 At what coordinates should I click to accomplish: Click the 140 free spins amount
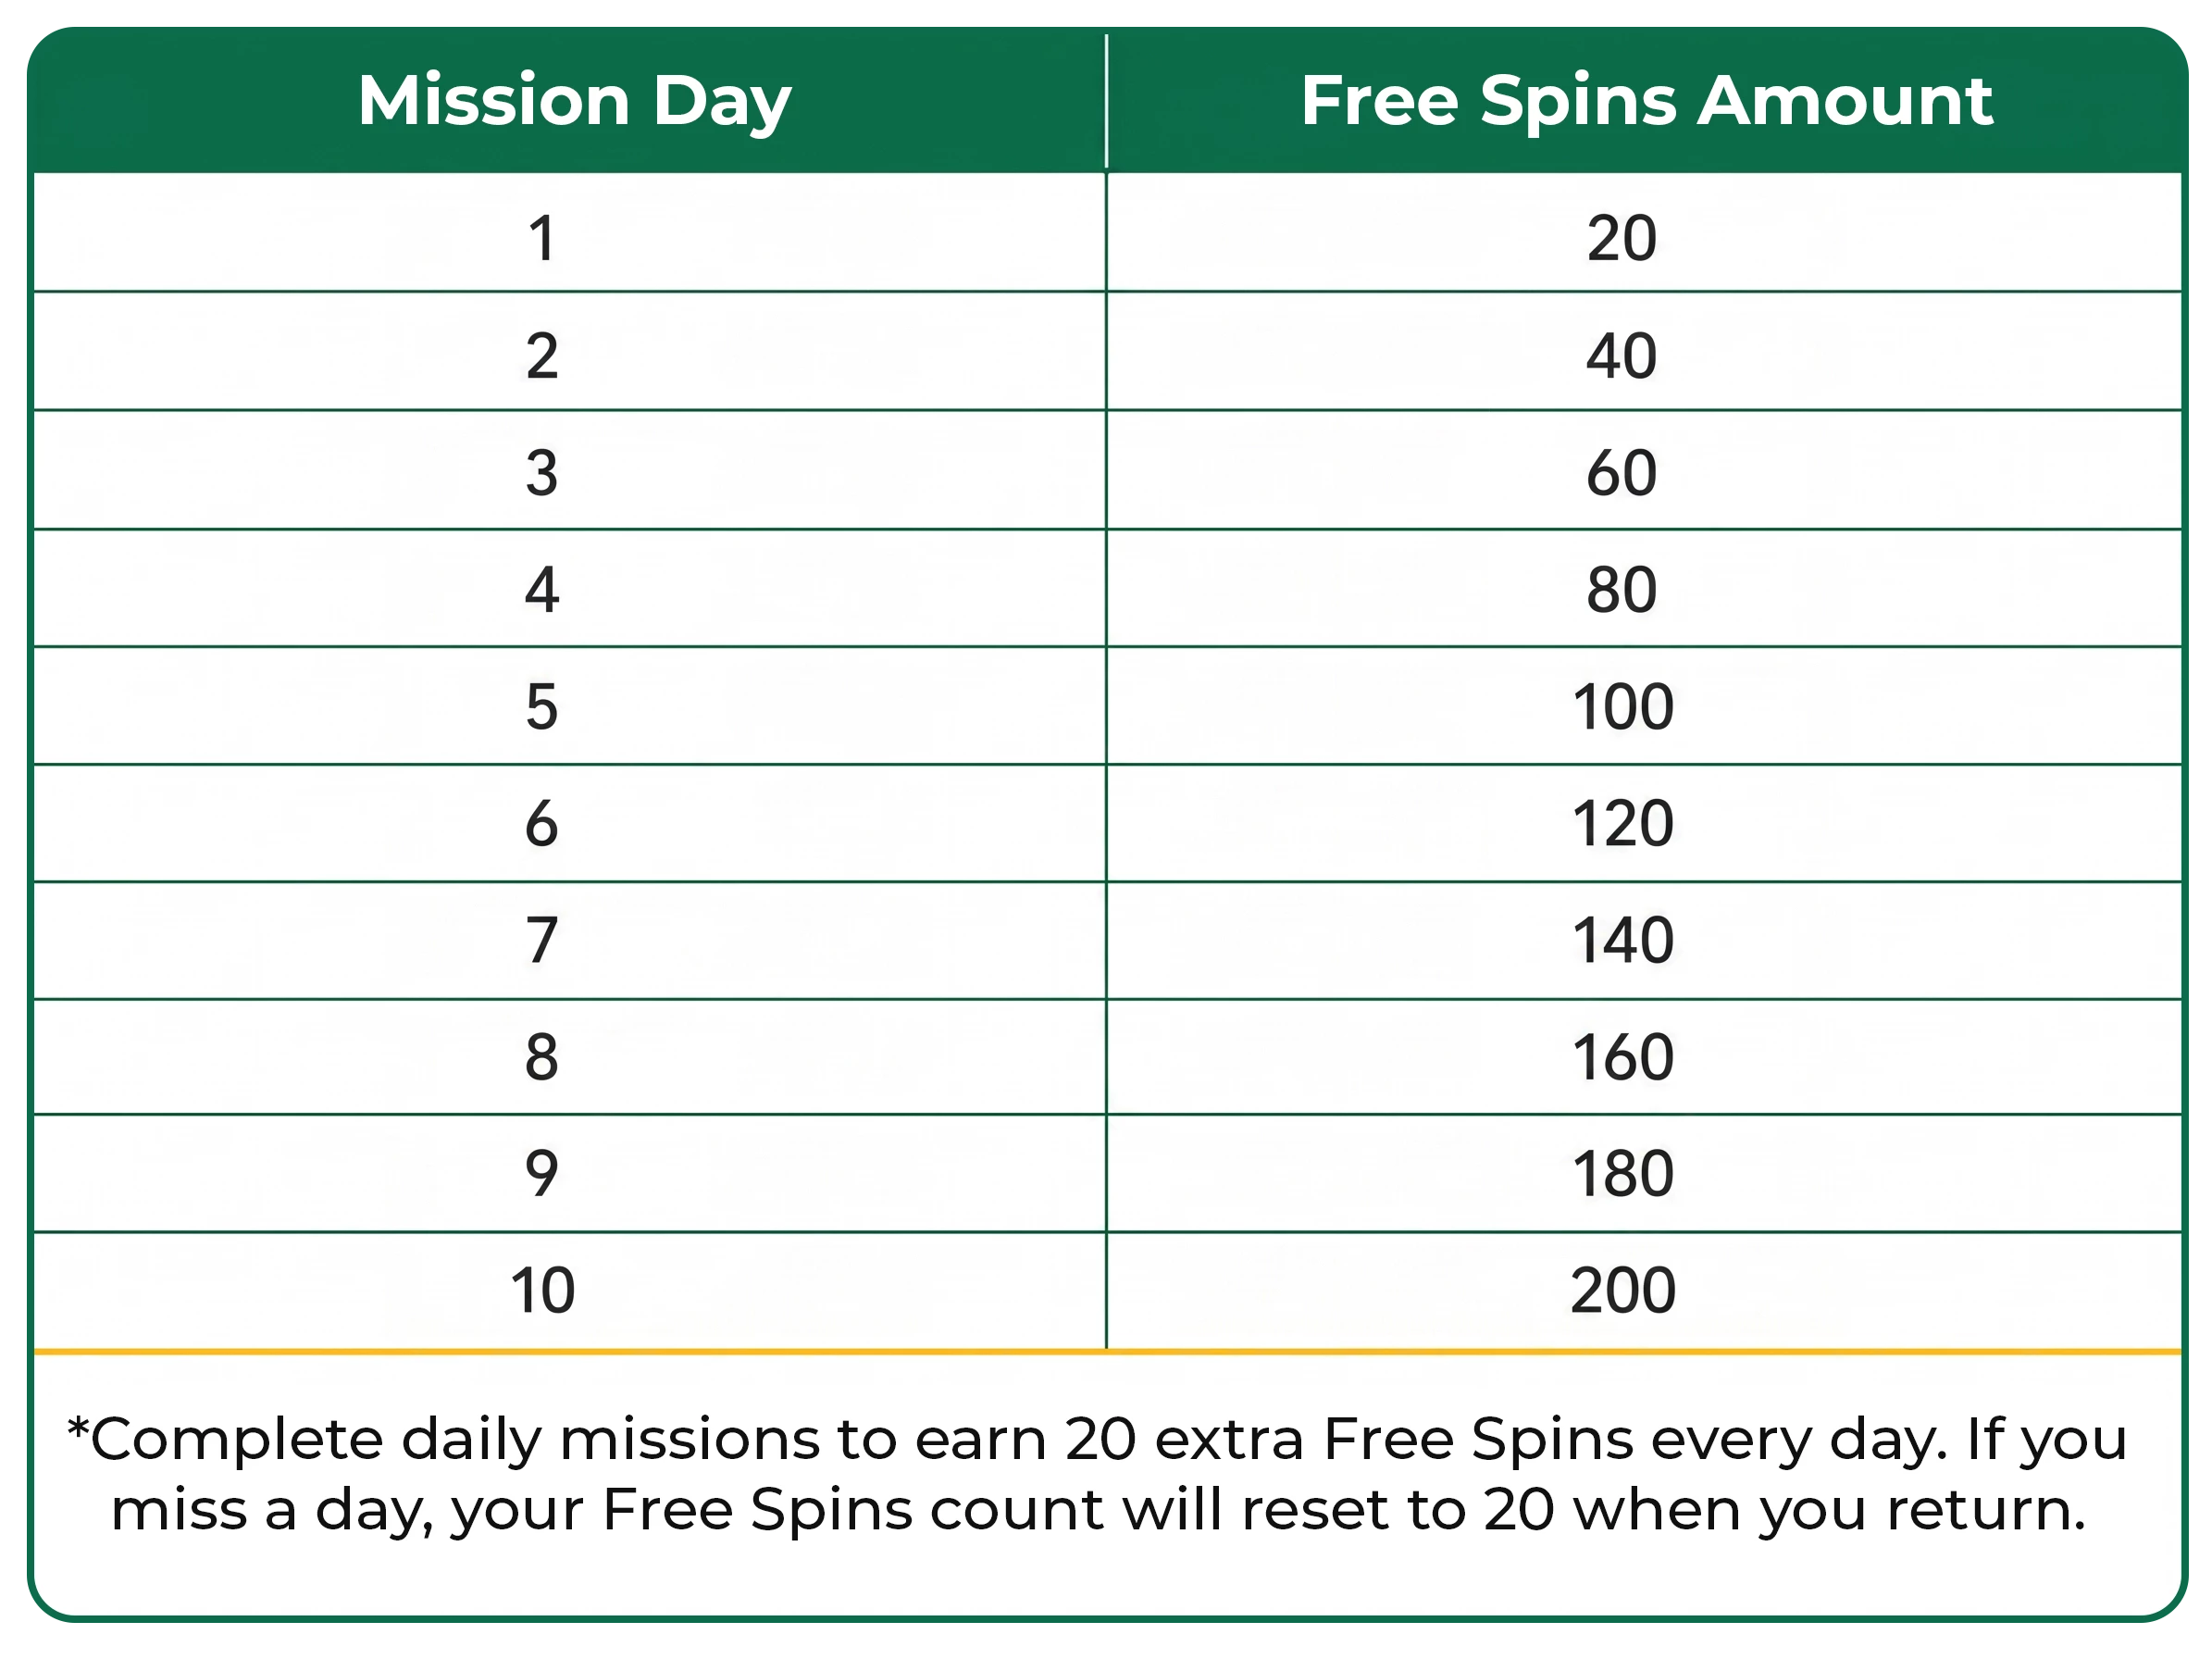(1623, 941)
